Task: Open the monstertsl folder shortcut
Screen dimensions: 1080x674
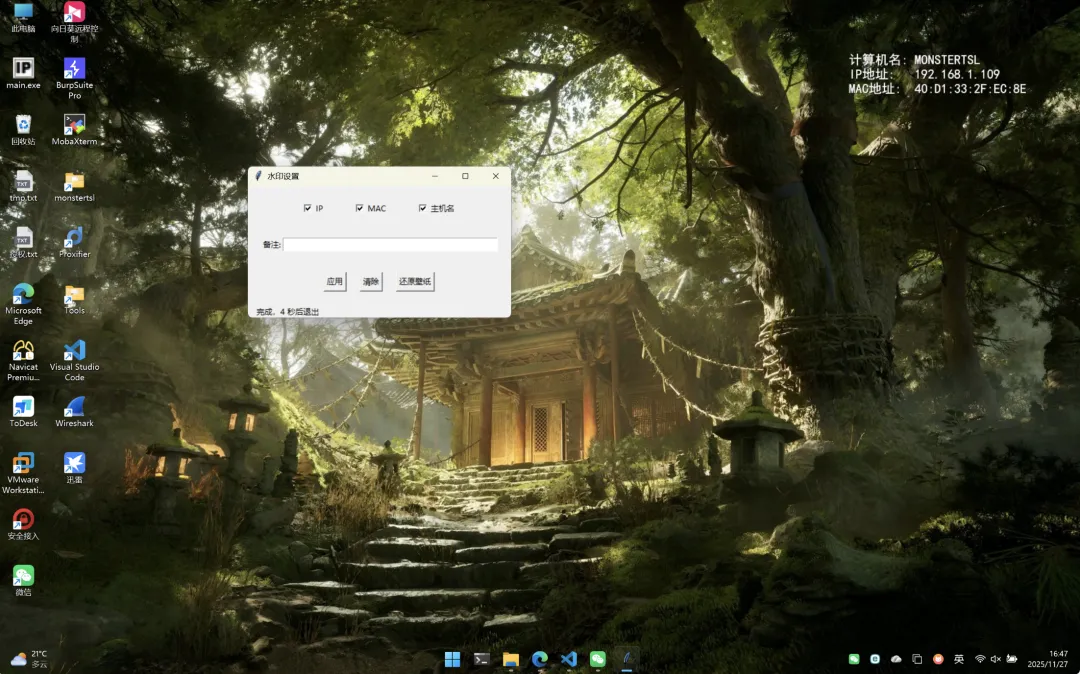Action: [74, 187]
